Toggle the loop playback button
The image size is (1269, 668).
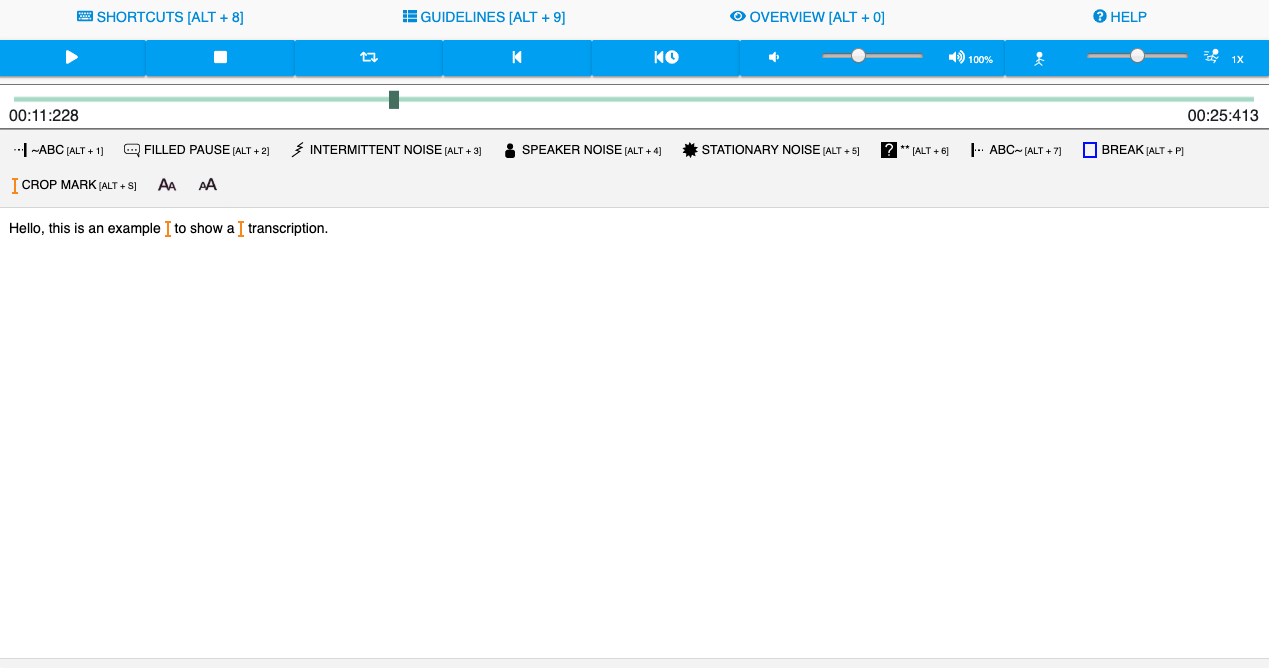(369, 58)
